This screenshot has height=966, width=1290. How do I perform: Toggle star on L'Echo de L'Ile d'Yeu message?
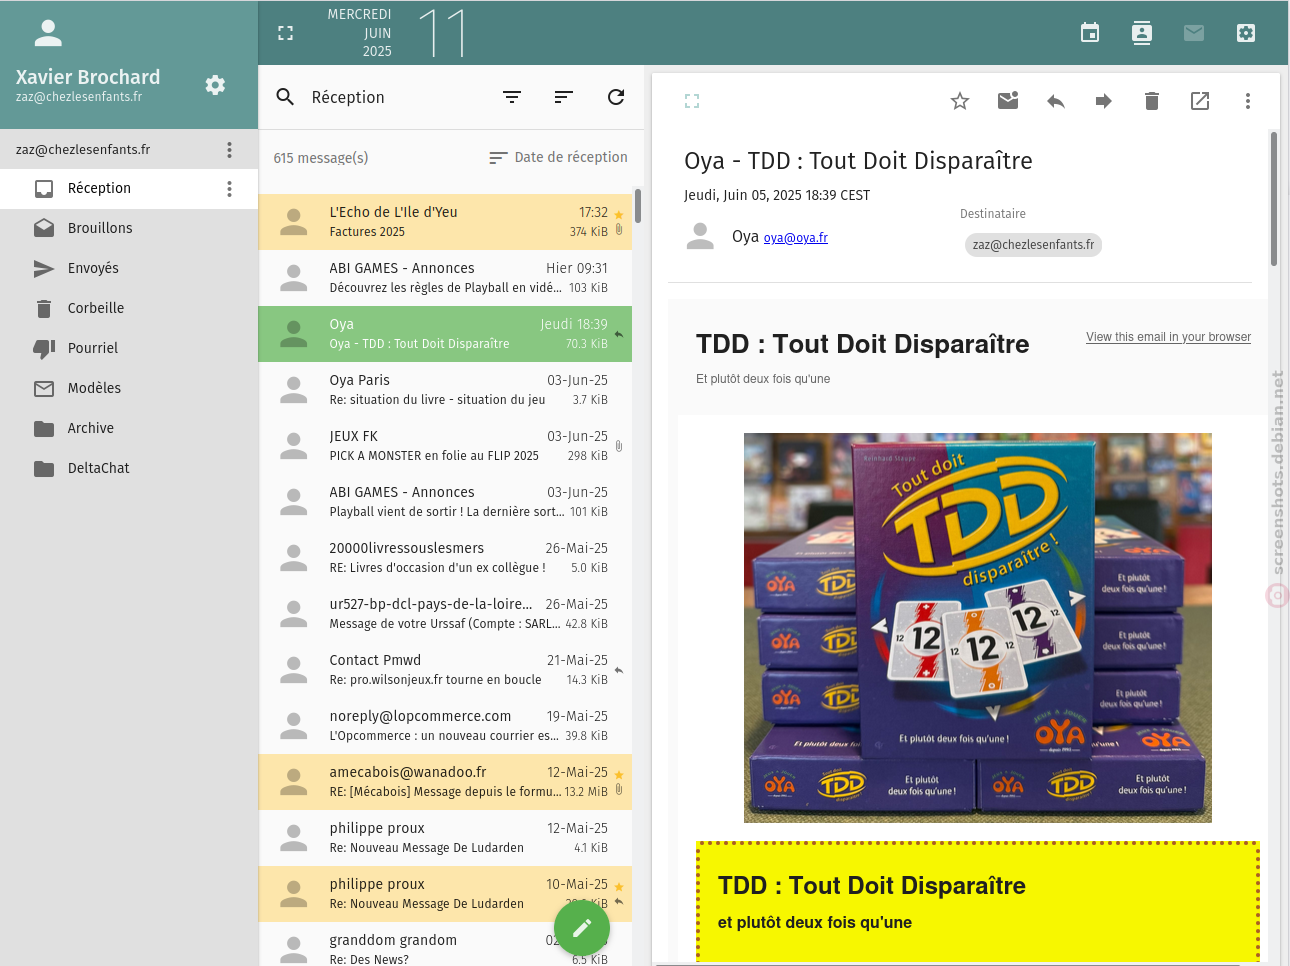(619, 215)
